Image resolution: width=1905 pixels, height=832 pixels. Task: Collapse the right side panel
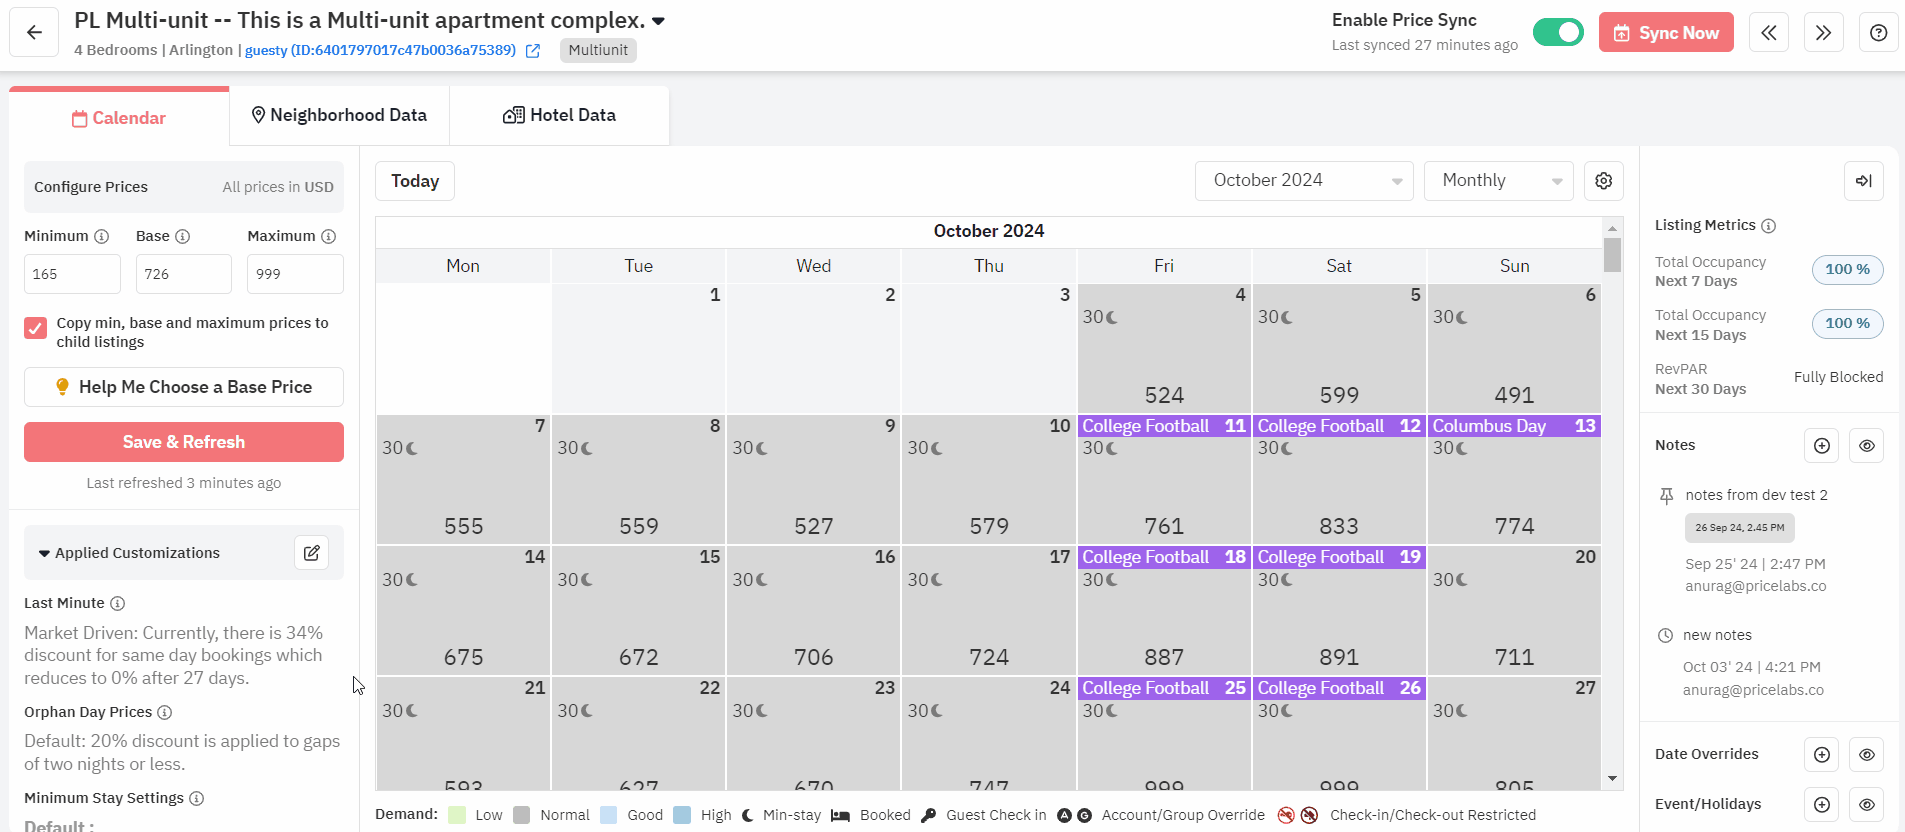coord(1863,181)
